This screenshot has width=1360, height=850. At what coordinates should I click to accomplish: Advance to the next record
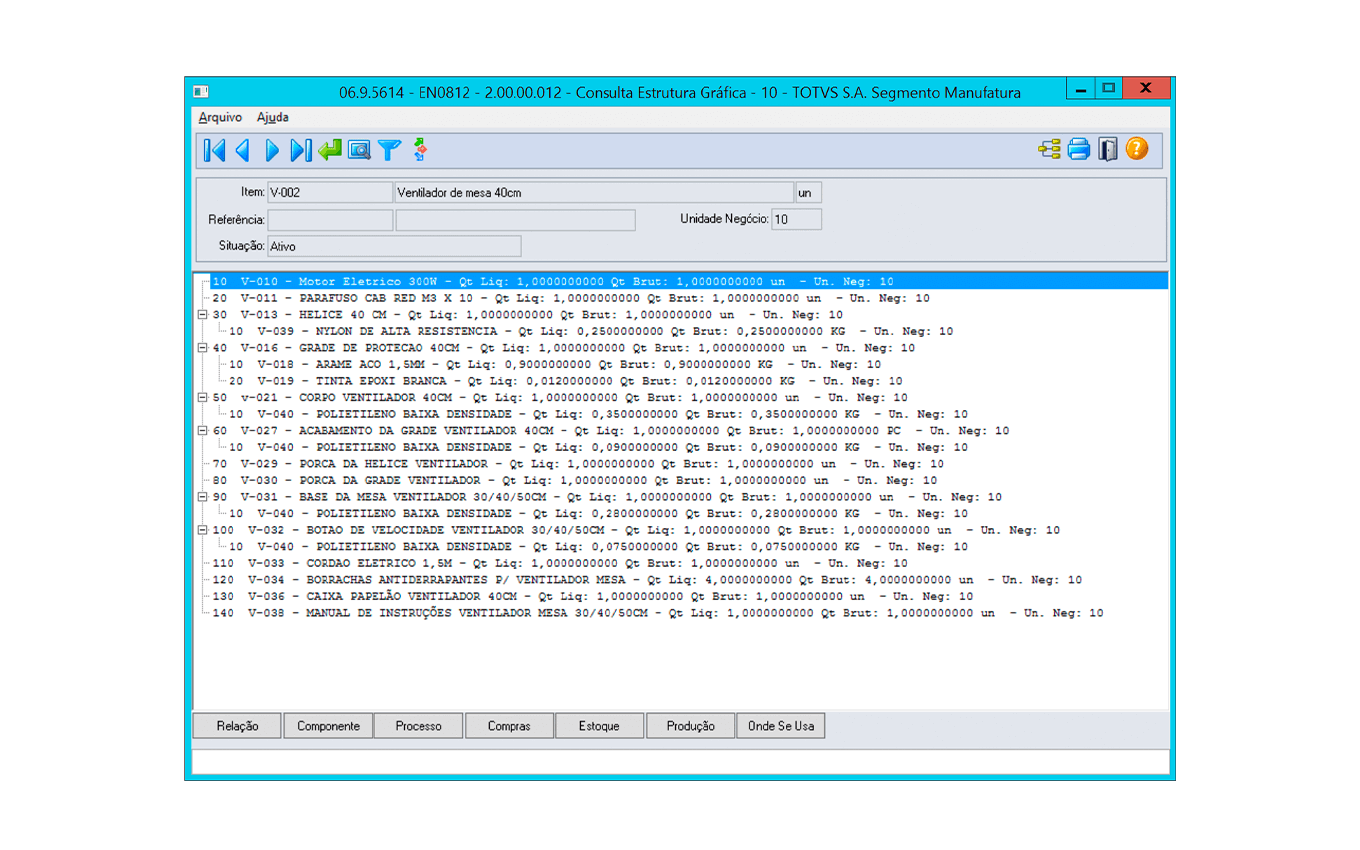(x=272, y=150)
